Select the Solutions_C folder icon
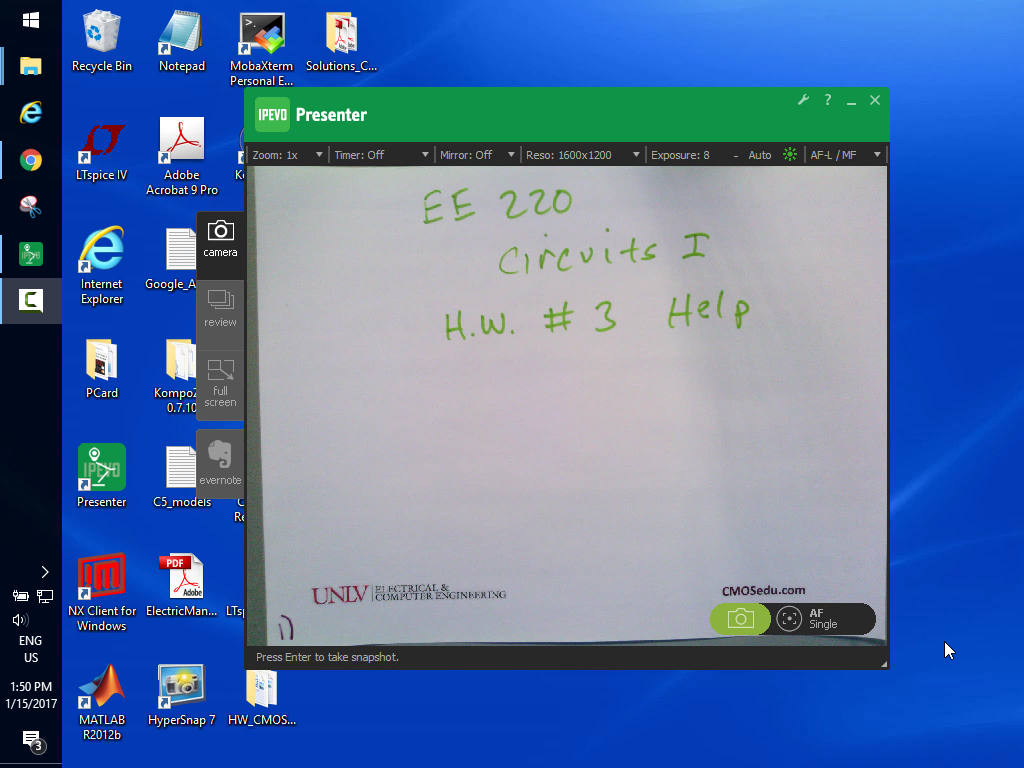The width and height of the screenshot is (1024, 768). 342,41
